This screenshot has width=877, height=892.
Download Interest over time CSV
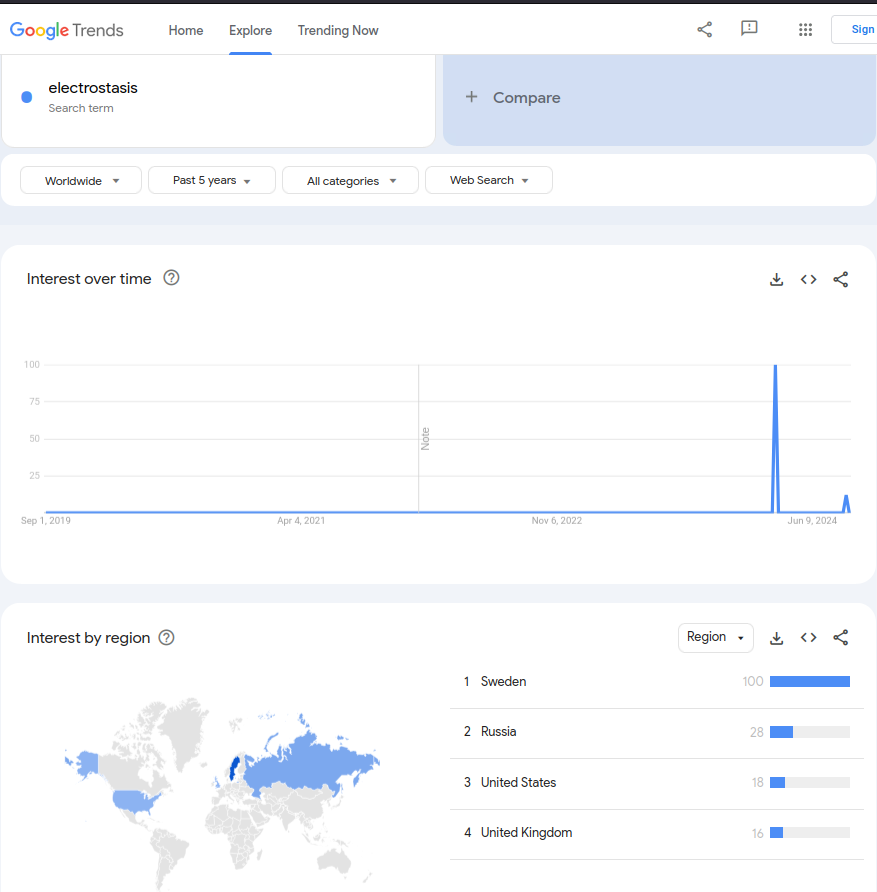(x=776, y=279)
